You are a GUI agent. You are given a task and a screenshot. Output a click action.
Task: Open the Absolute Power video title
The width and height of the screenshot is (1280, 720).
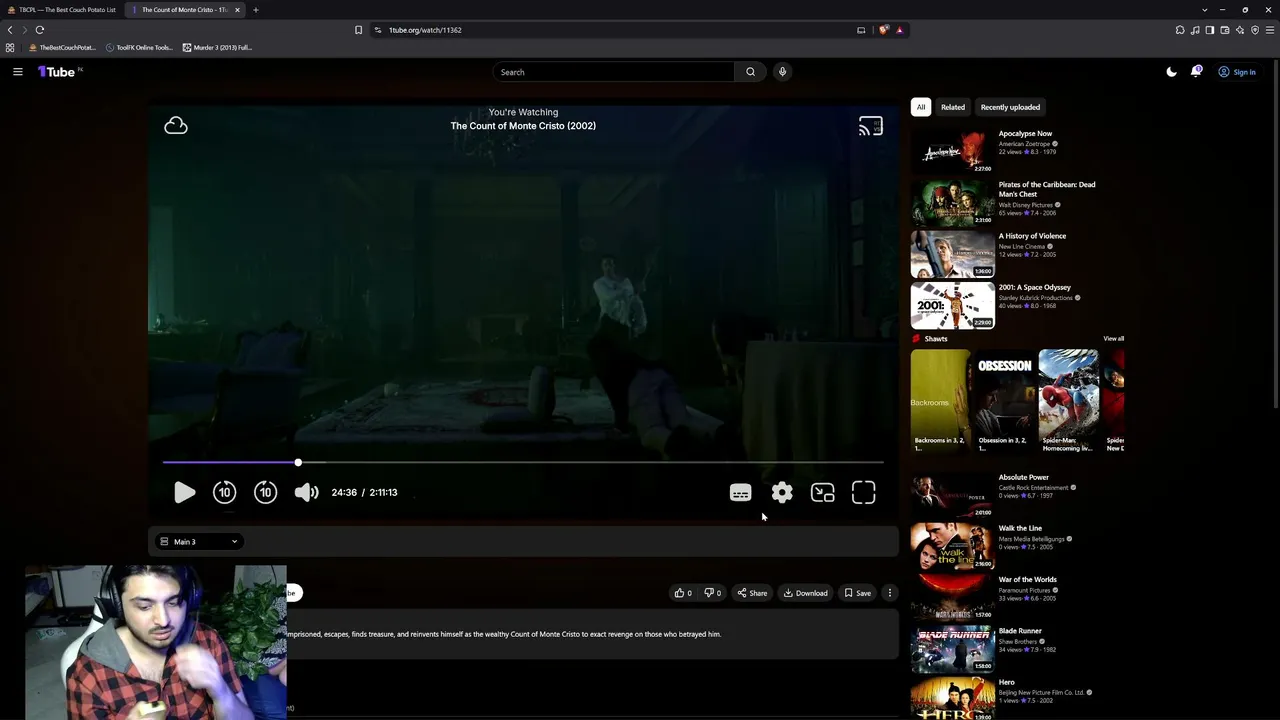1024,477
